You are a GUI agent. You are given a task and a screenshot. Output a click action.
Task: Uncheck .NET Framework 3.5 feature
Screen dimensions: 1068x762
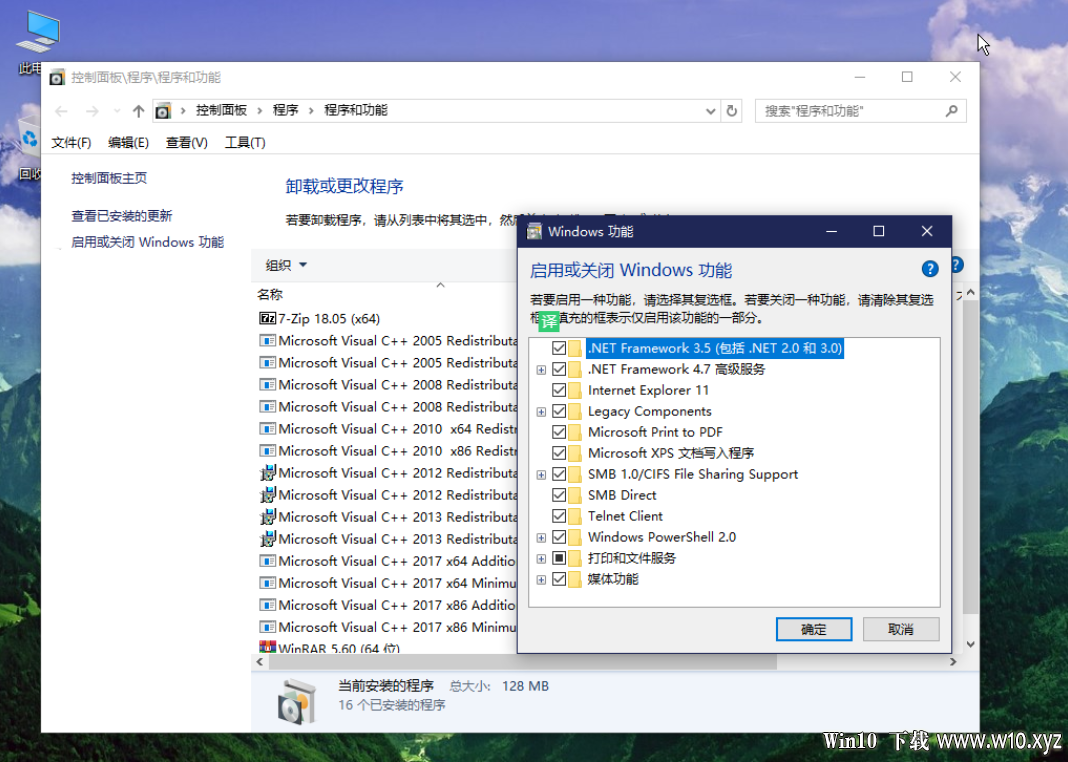pyautogui.click(x=559, y=348)
